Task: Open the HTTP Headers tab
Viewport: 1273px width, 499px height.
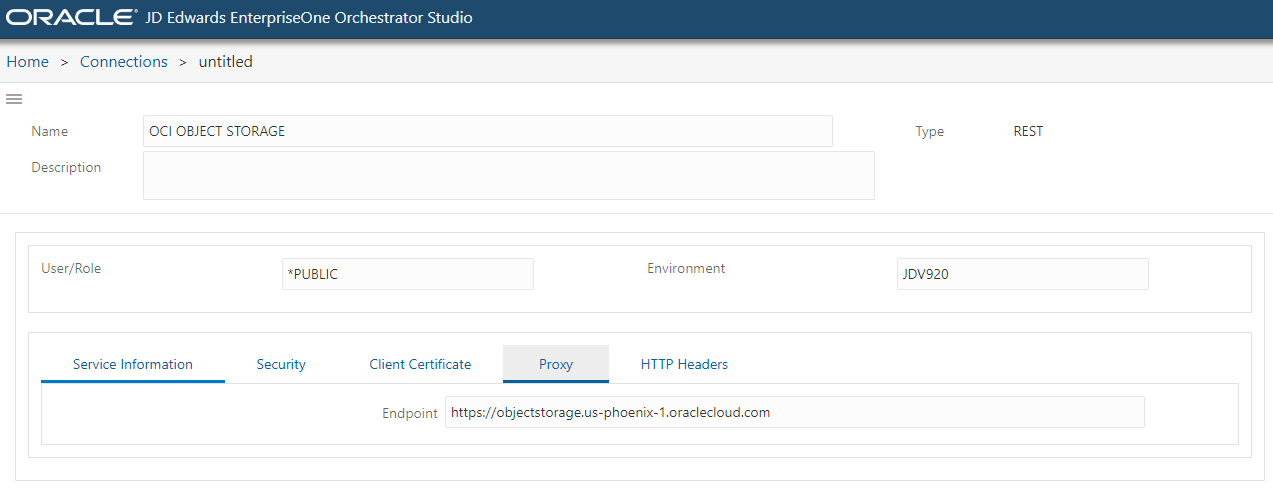Action: pos(684,364)
